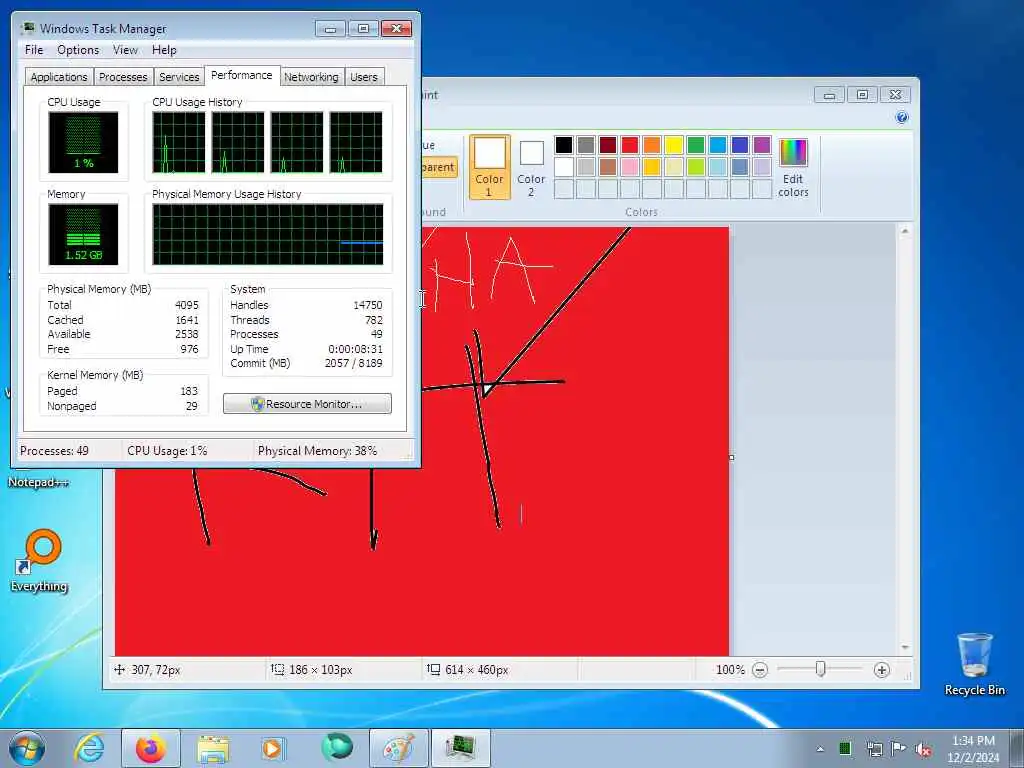The height and width of the screenshot is (768, 1024).
Task: Click the muted volume tray icon
Action: 923,749
